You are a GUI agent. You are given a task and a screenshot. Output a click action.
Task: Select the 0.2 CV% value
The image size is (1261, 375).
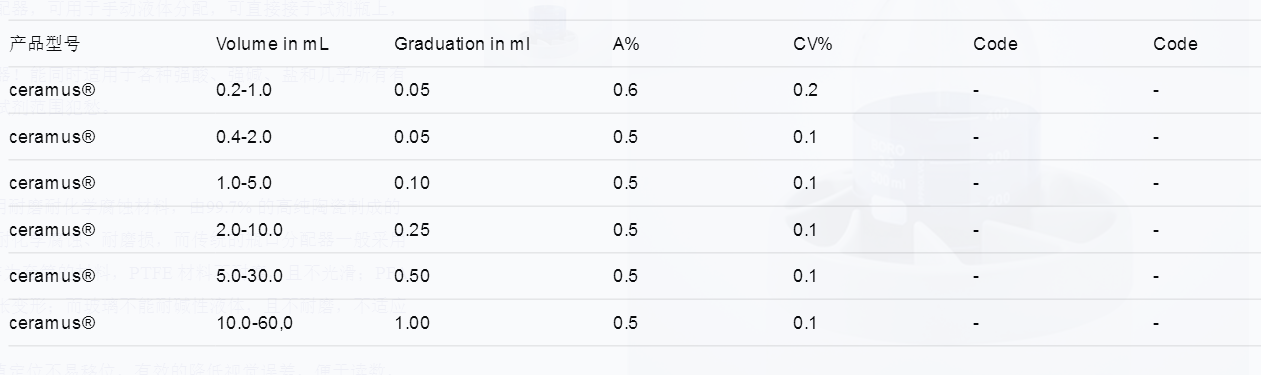point(805,90)
